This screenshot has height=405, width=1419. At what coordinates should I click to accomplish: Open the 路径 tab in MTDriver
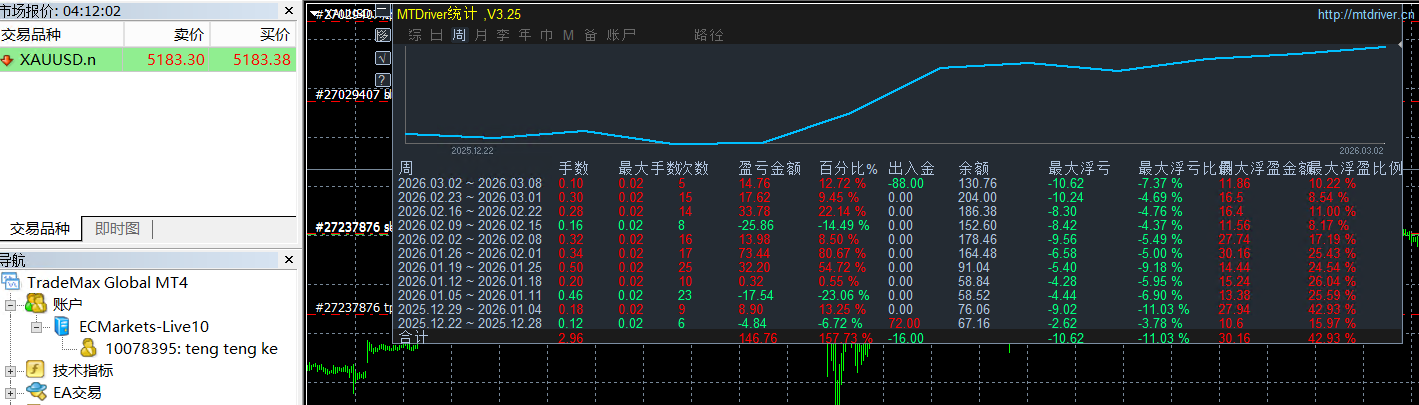[x=709, y=35]
